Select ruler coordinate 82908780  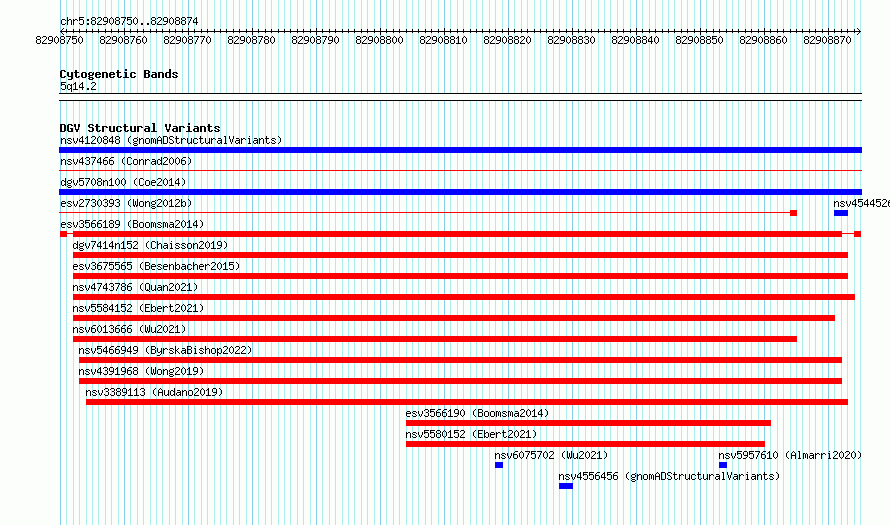tap(251, 40)
